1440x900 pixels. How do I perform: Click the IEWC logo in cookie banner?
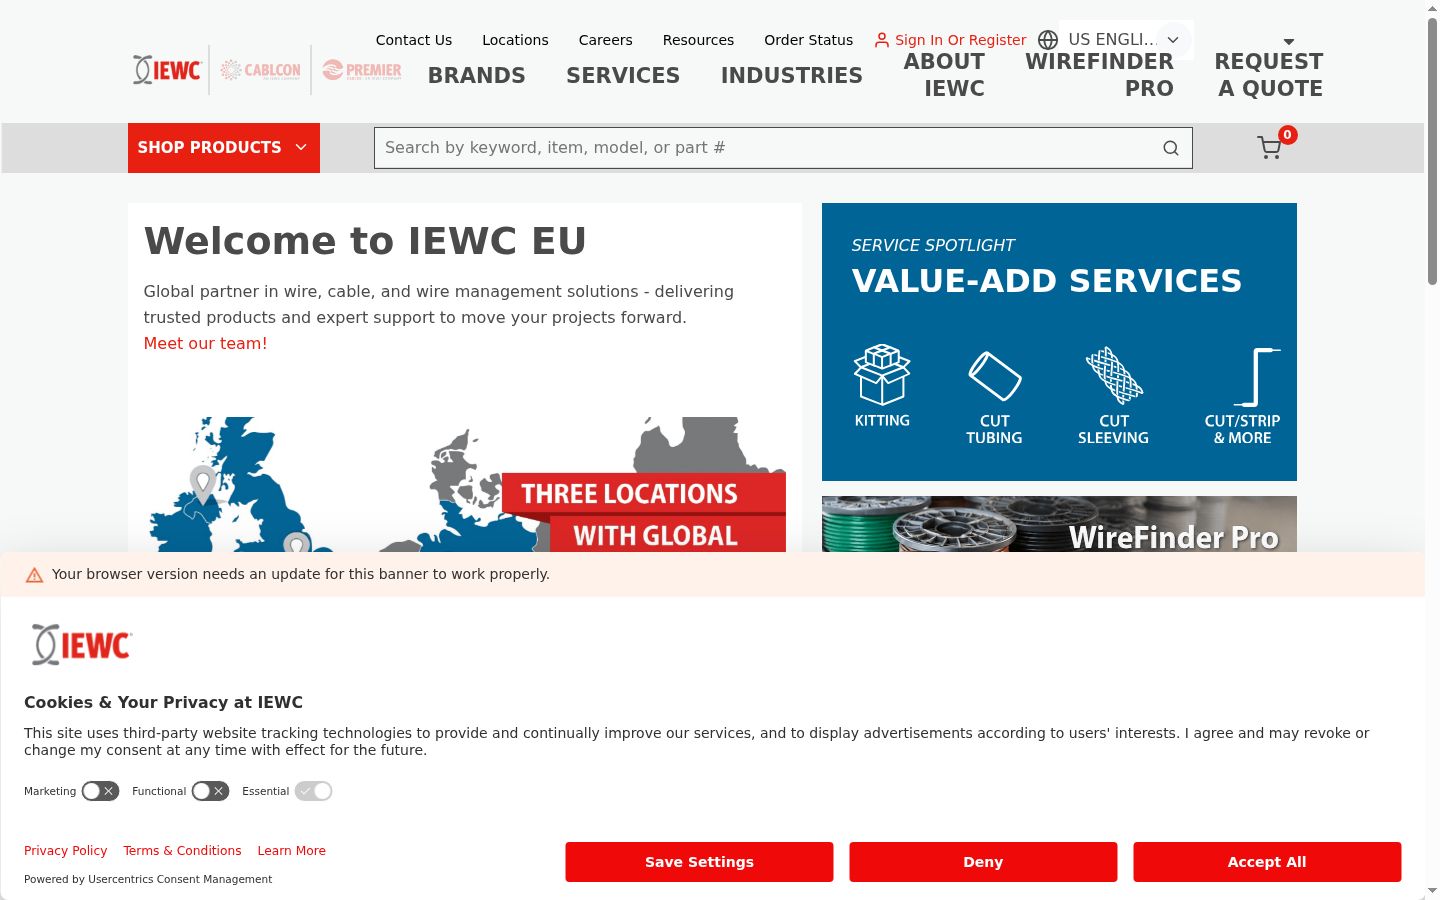coord(82,645)
